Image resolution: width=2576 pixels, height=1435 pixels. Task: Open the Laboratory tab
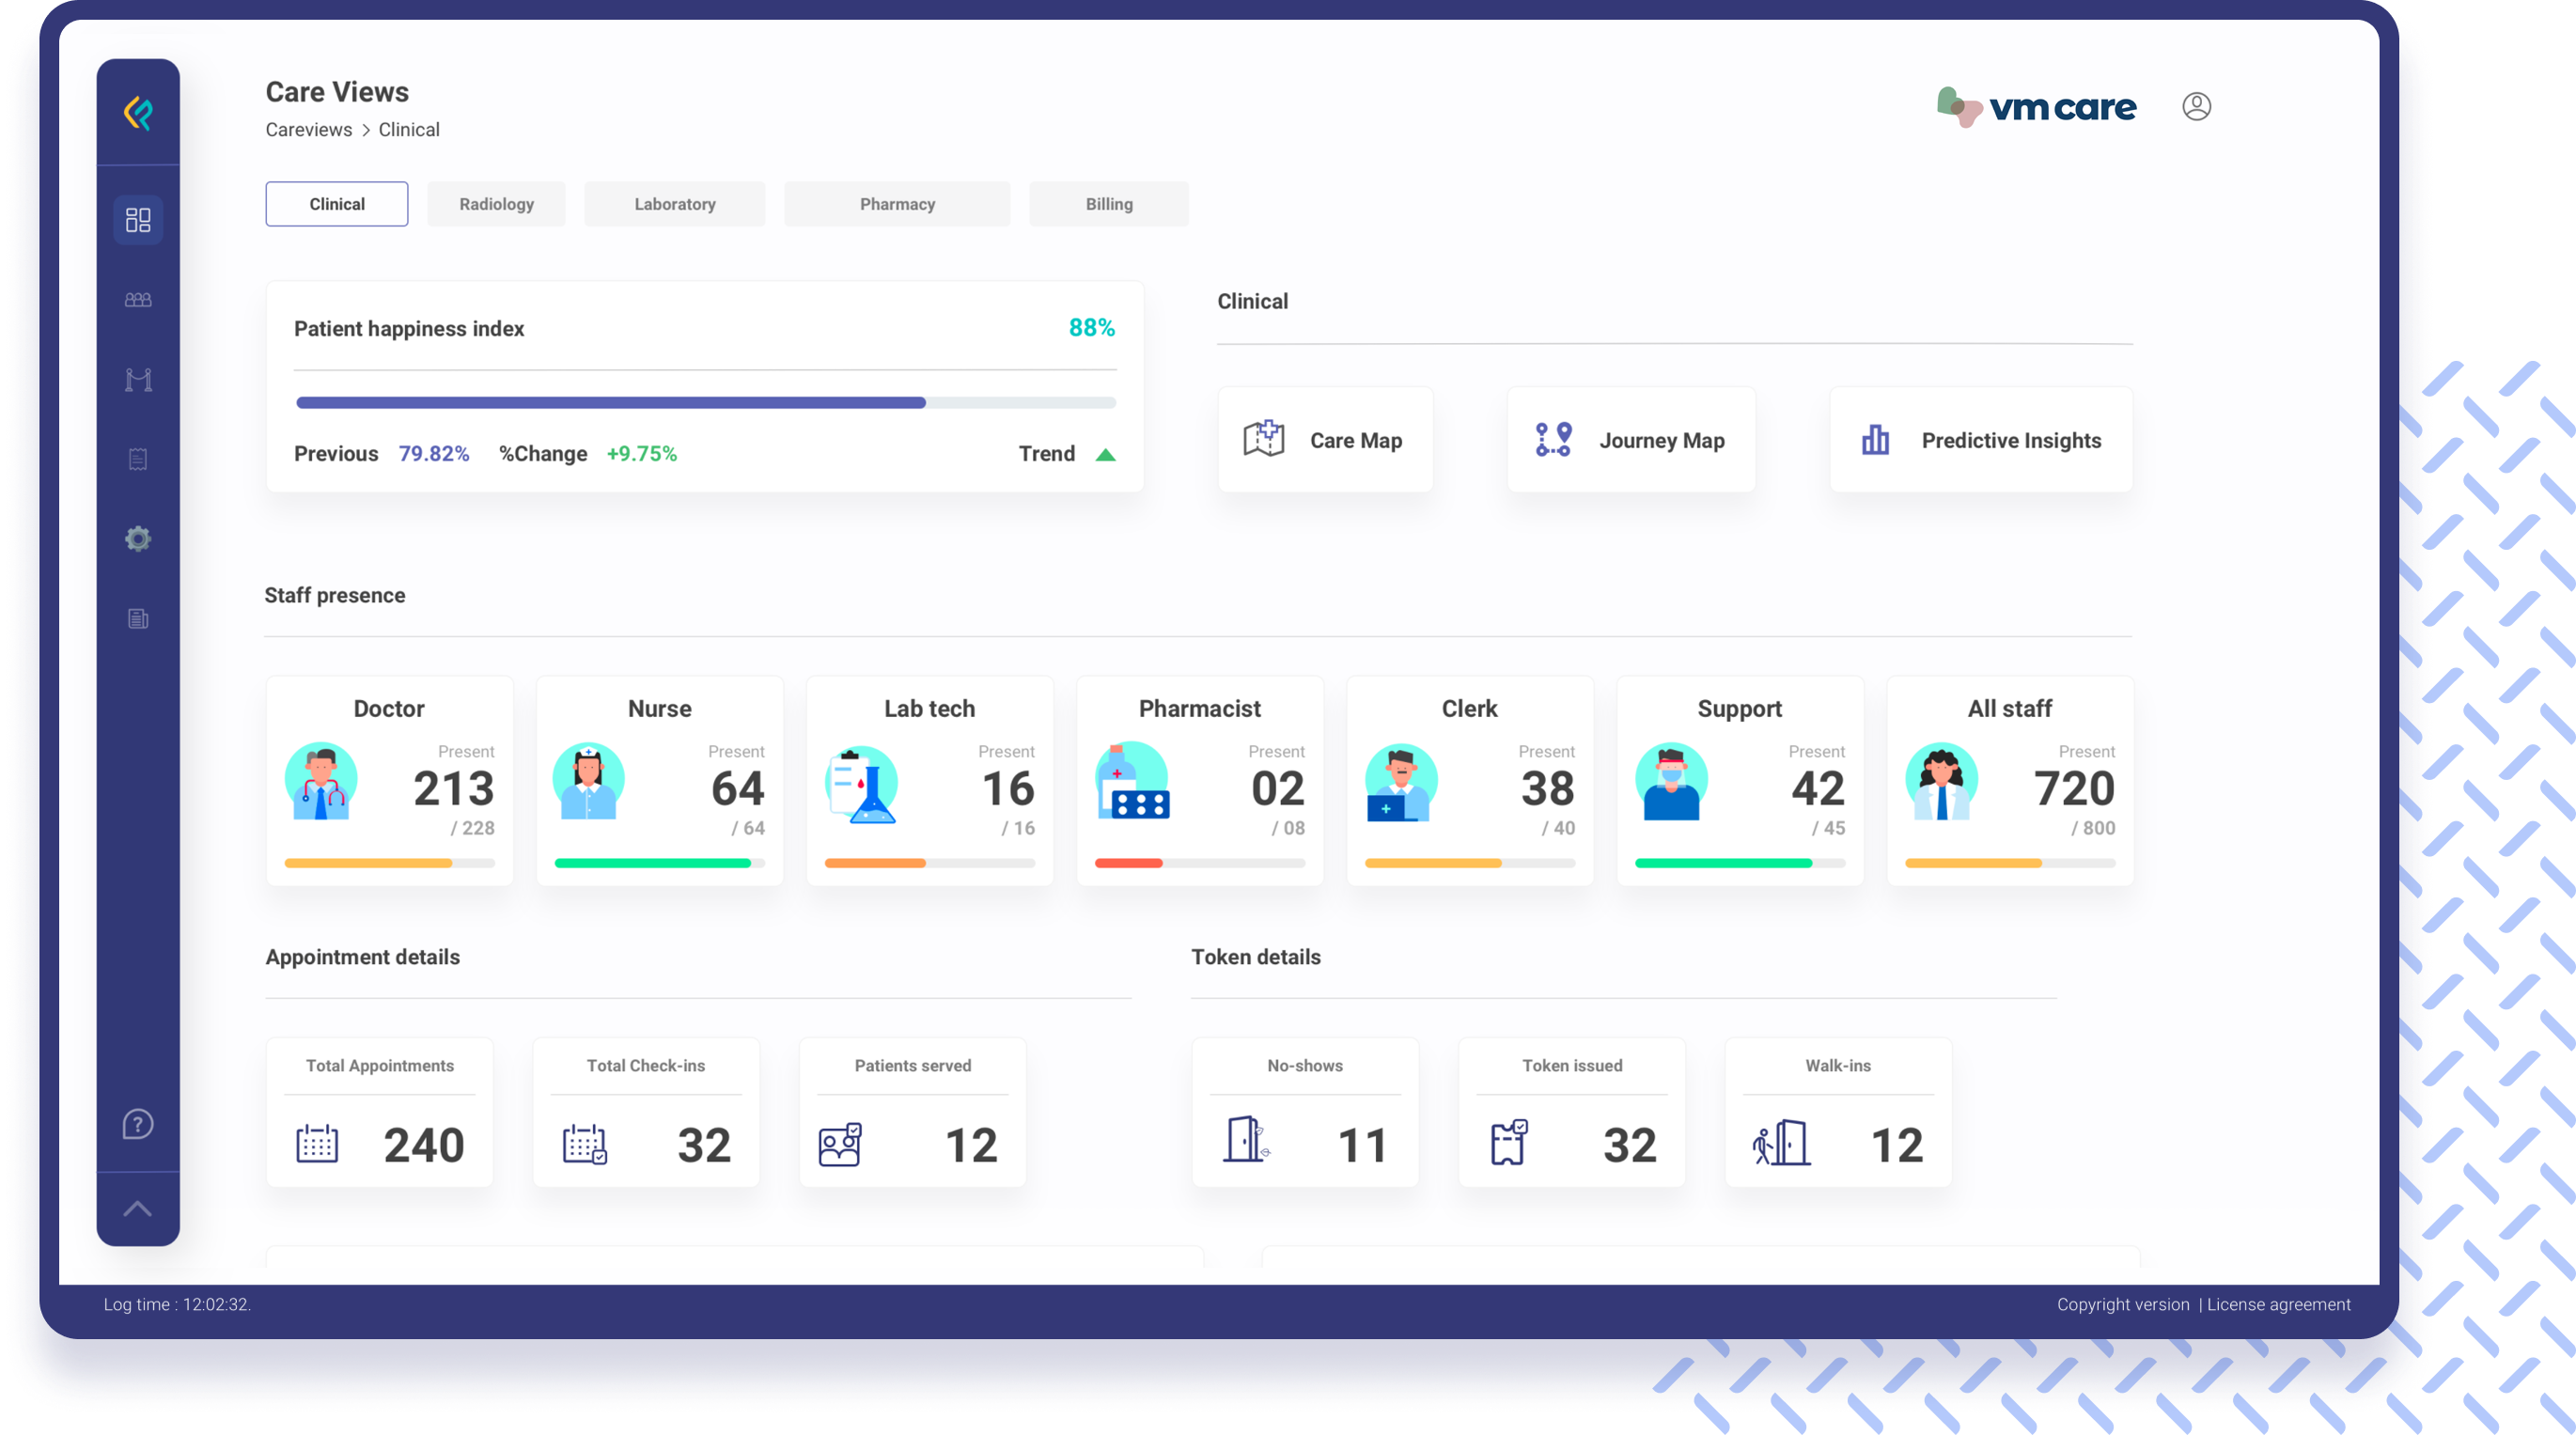(675, 204)
